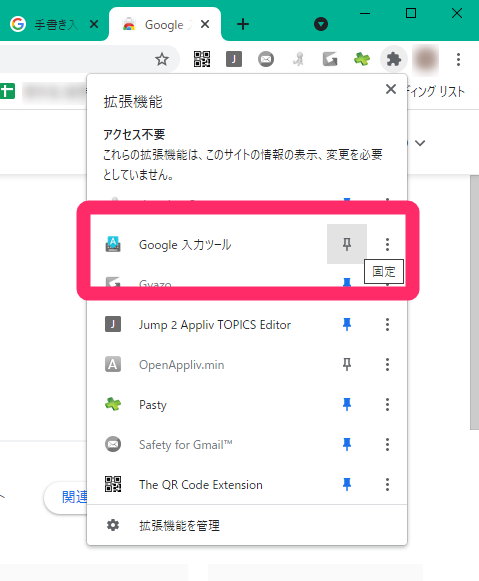Toggle the Extensions puzzle piece button
Viewport: 479px width, 581px height.
393,59
